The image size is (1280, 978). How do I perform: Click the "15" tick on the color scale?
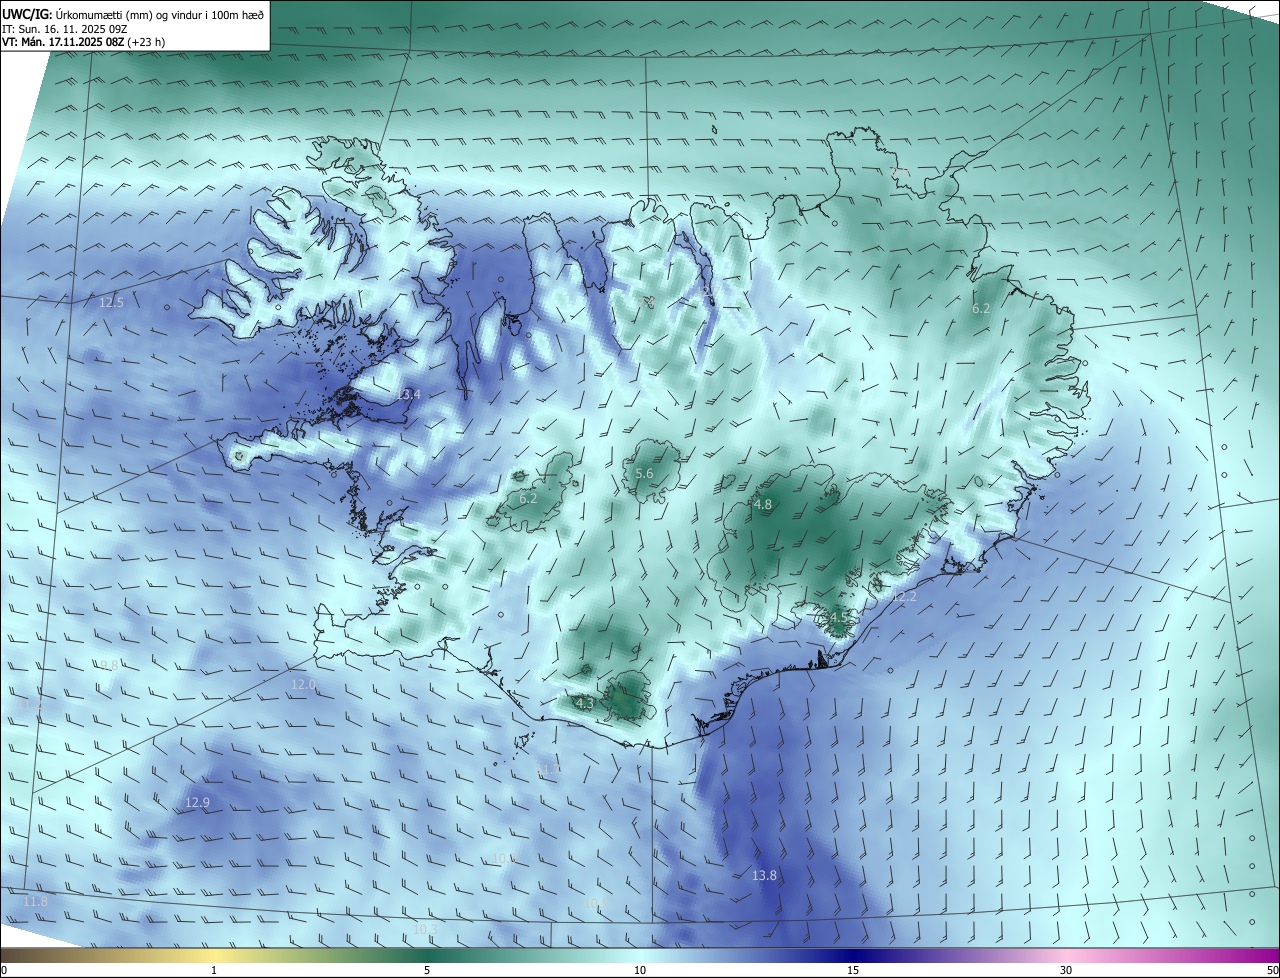click(853, 970)
